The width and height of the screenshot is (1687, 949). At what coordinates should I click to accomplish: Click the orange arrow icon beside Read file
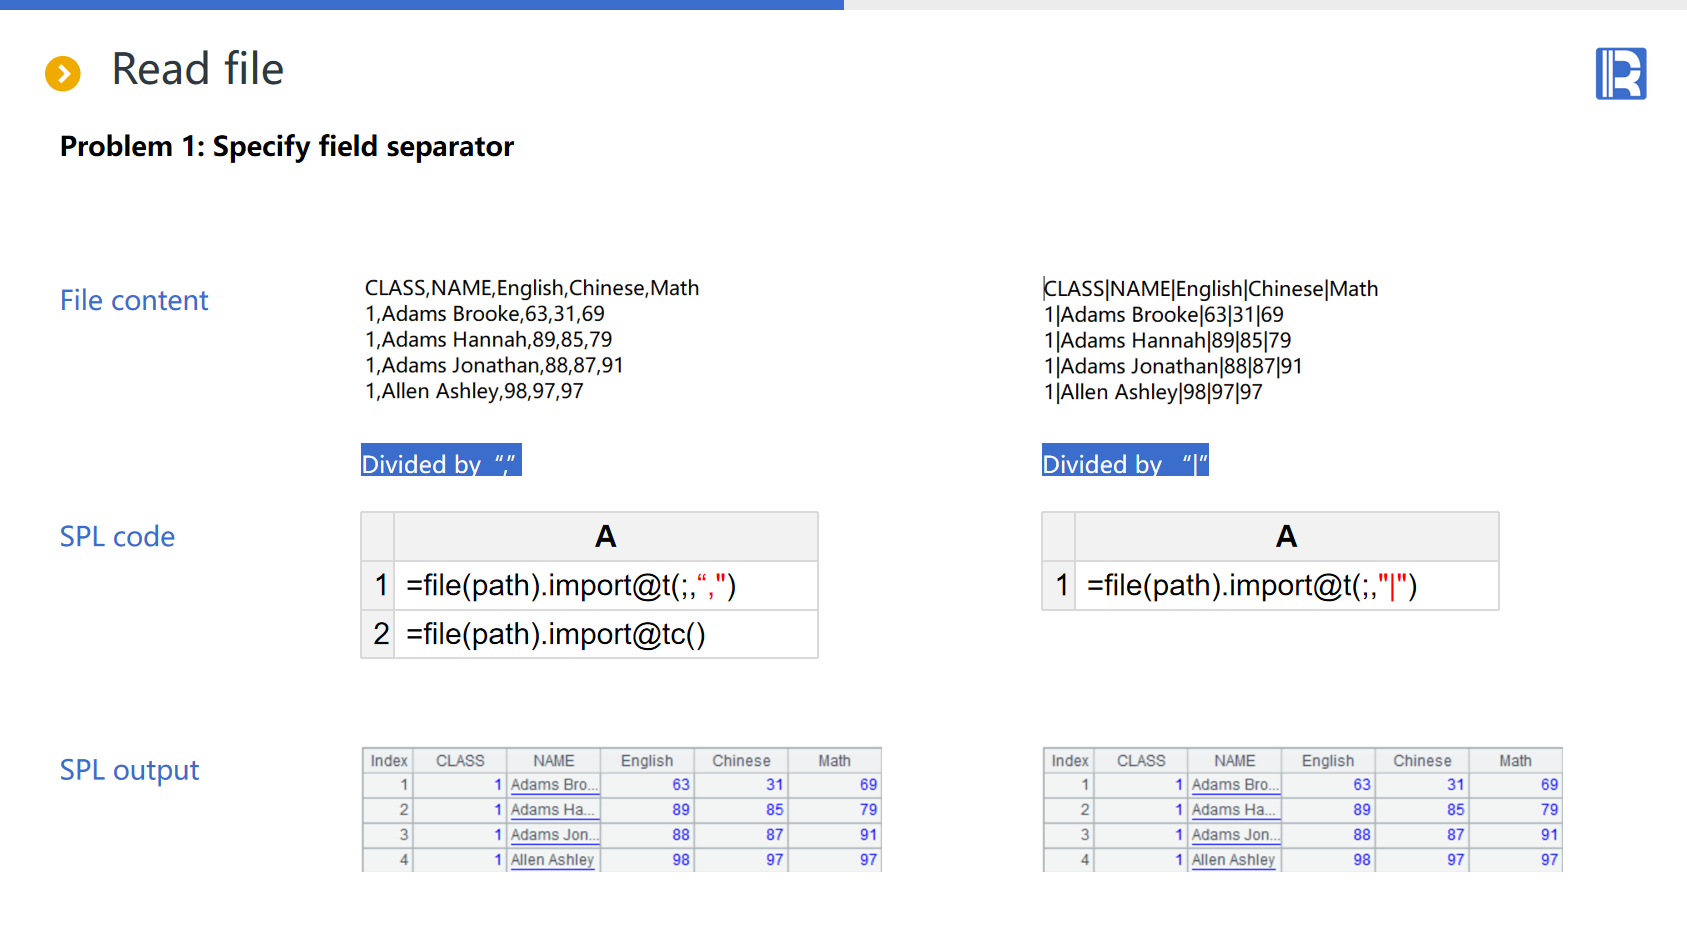pyautogui.click(x=63, y=73)
